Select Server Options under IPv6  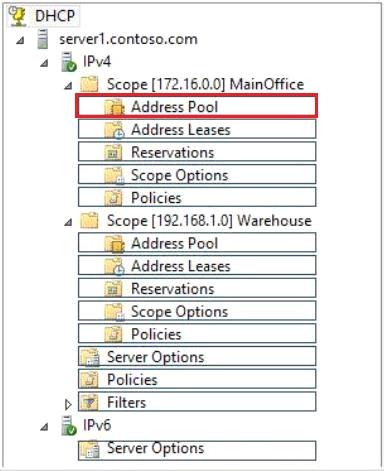click(x=197, y=450)
